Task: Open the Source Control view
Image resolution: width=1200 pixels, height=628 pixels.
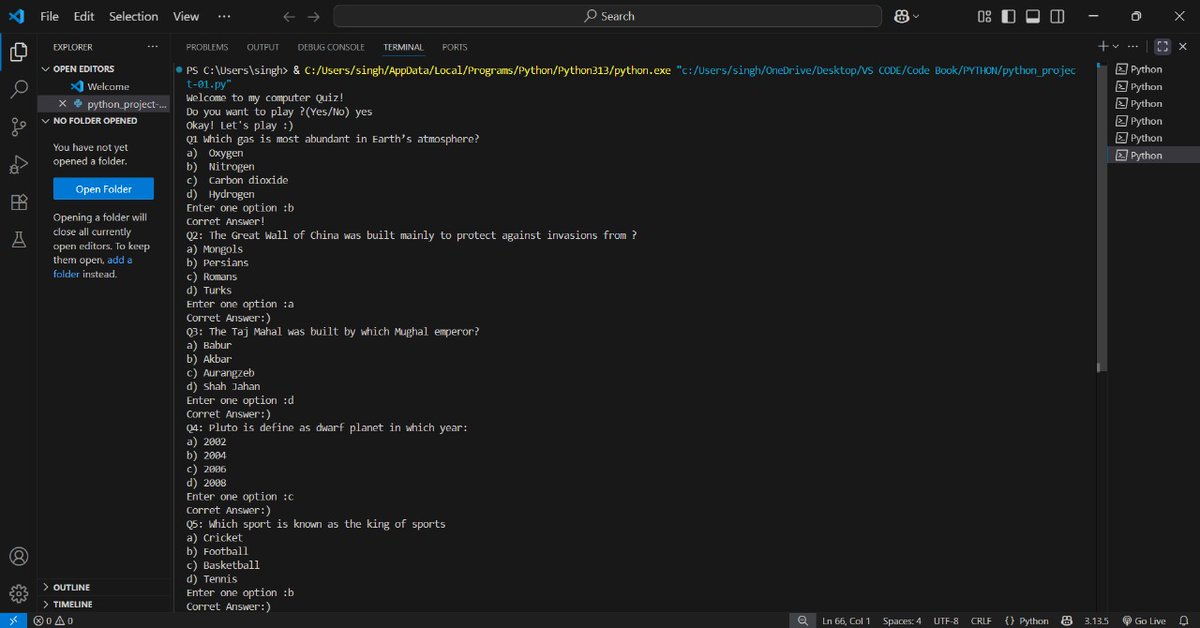Action: pos(18,127)
